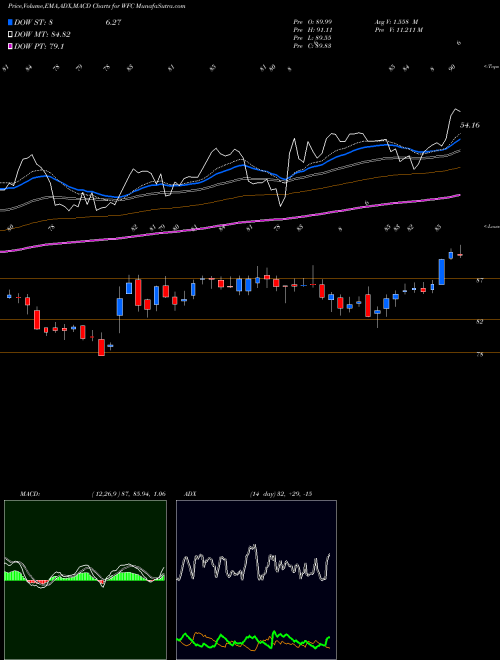Image resolution: width=500 pixels, height=660 pixels.
Task: Click the 54.16 label on EMA chart
Action: click(470, 125)
